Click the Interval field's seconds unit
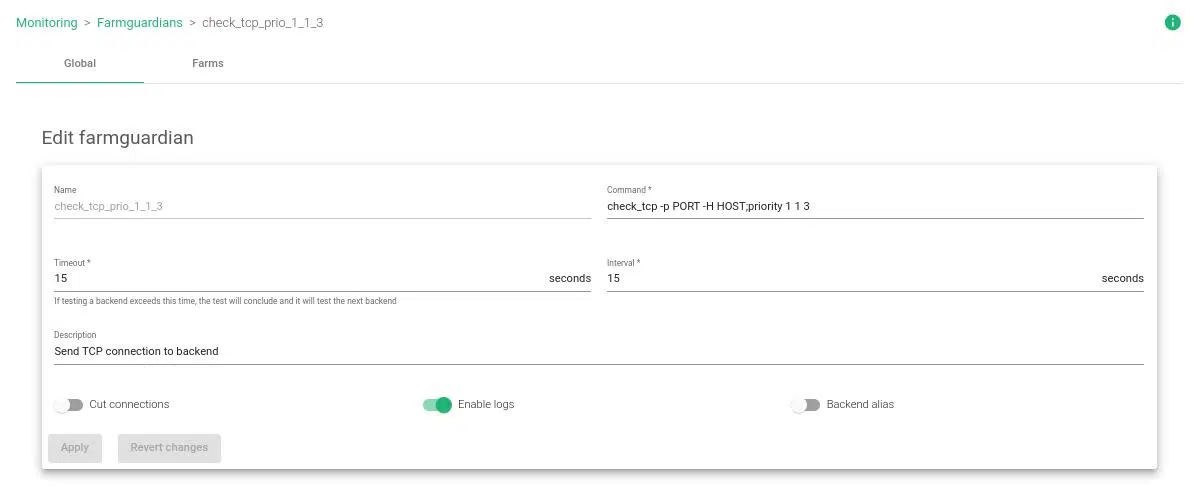The image size is (1194, 489). click(1122, 278)
